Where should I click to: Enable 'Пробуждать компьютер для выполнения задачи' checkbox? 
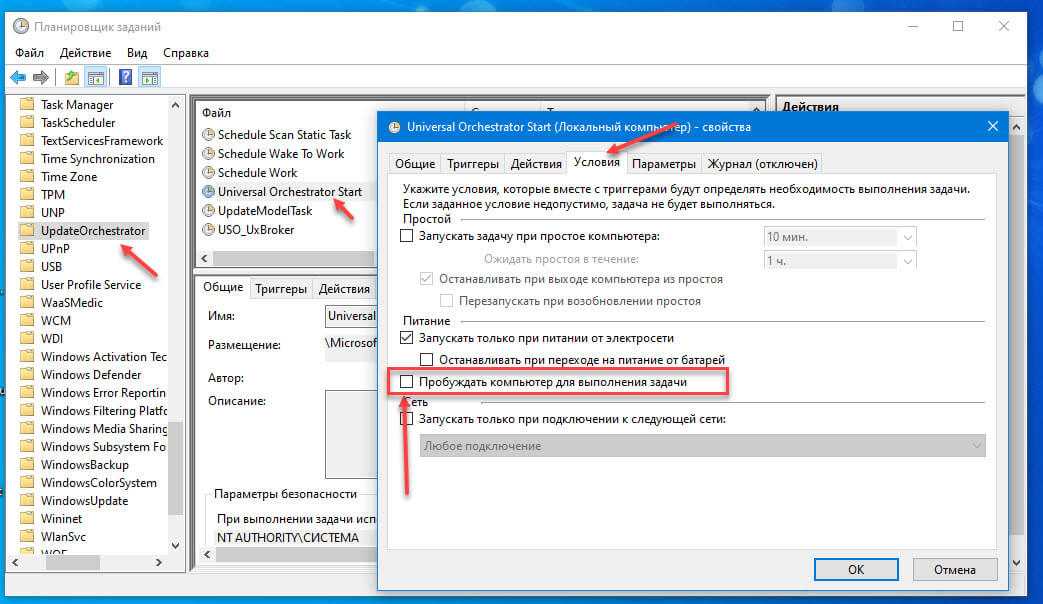coord(406,382)
